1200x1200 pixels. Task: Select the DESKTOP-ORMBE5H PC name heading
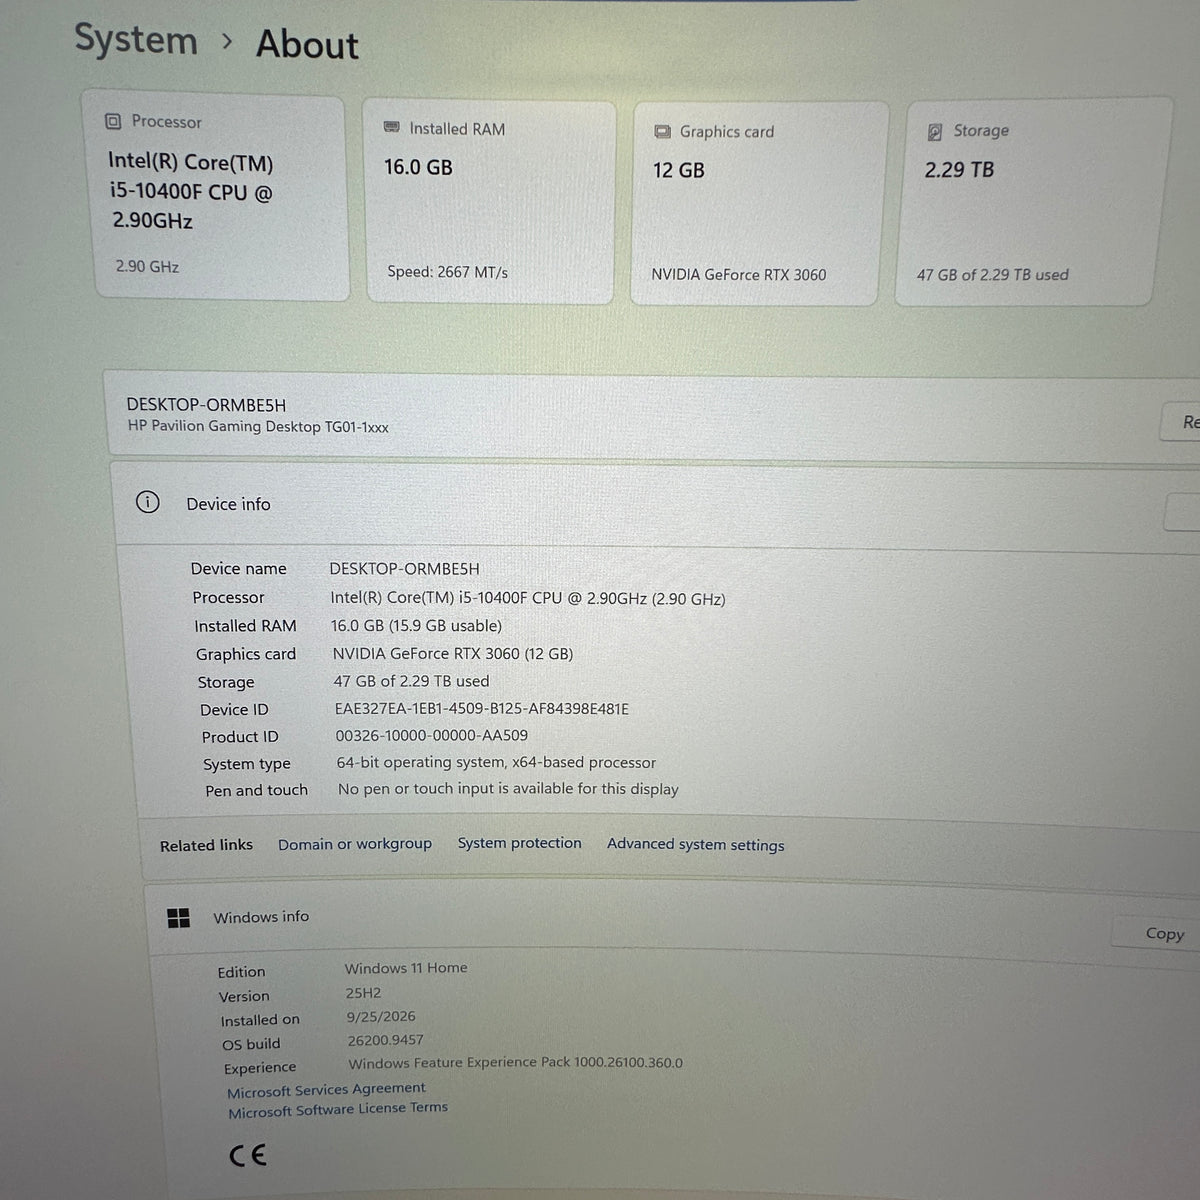pos(206,405)
